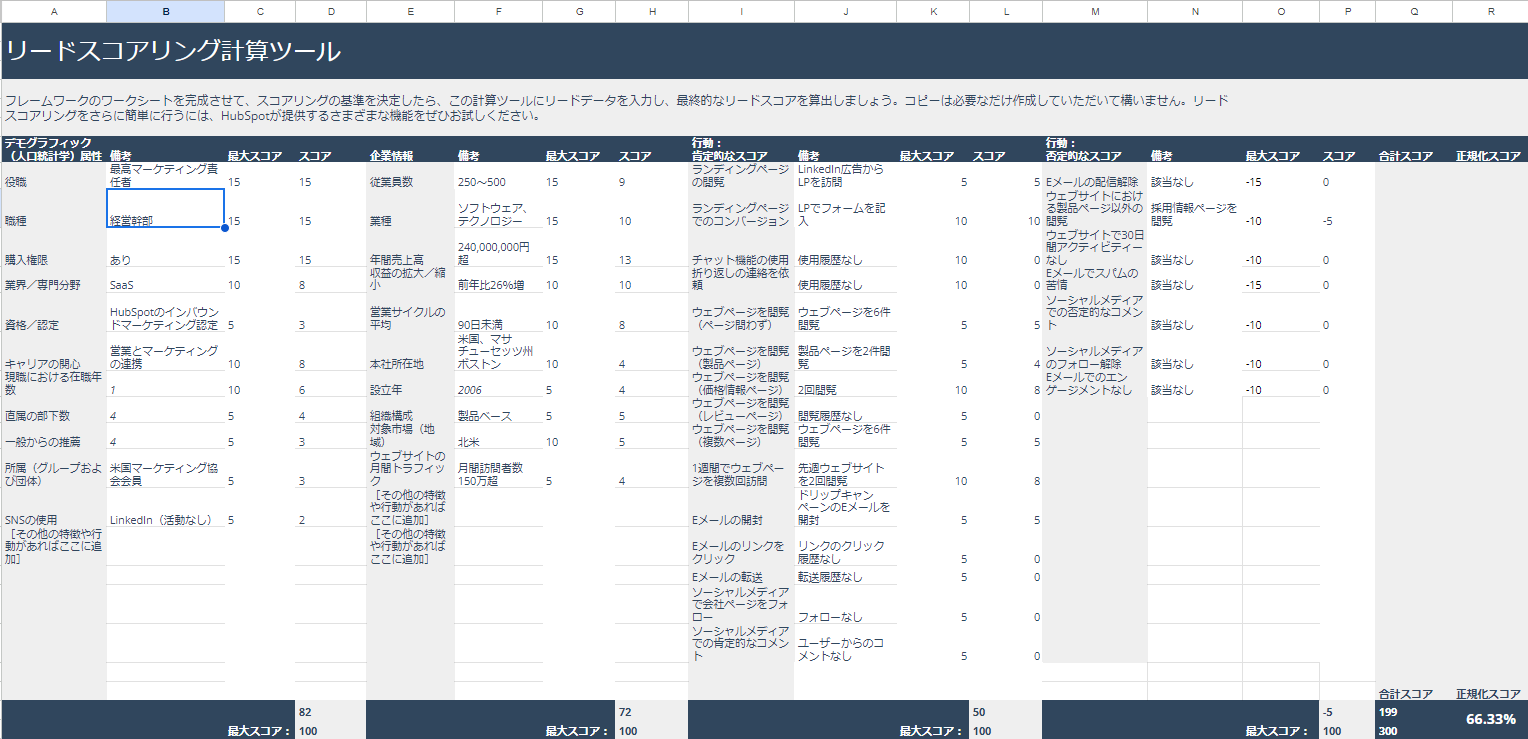Viewport: 1528px width, 739px height.
Task: Select the column M header
Action: 1094,11
